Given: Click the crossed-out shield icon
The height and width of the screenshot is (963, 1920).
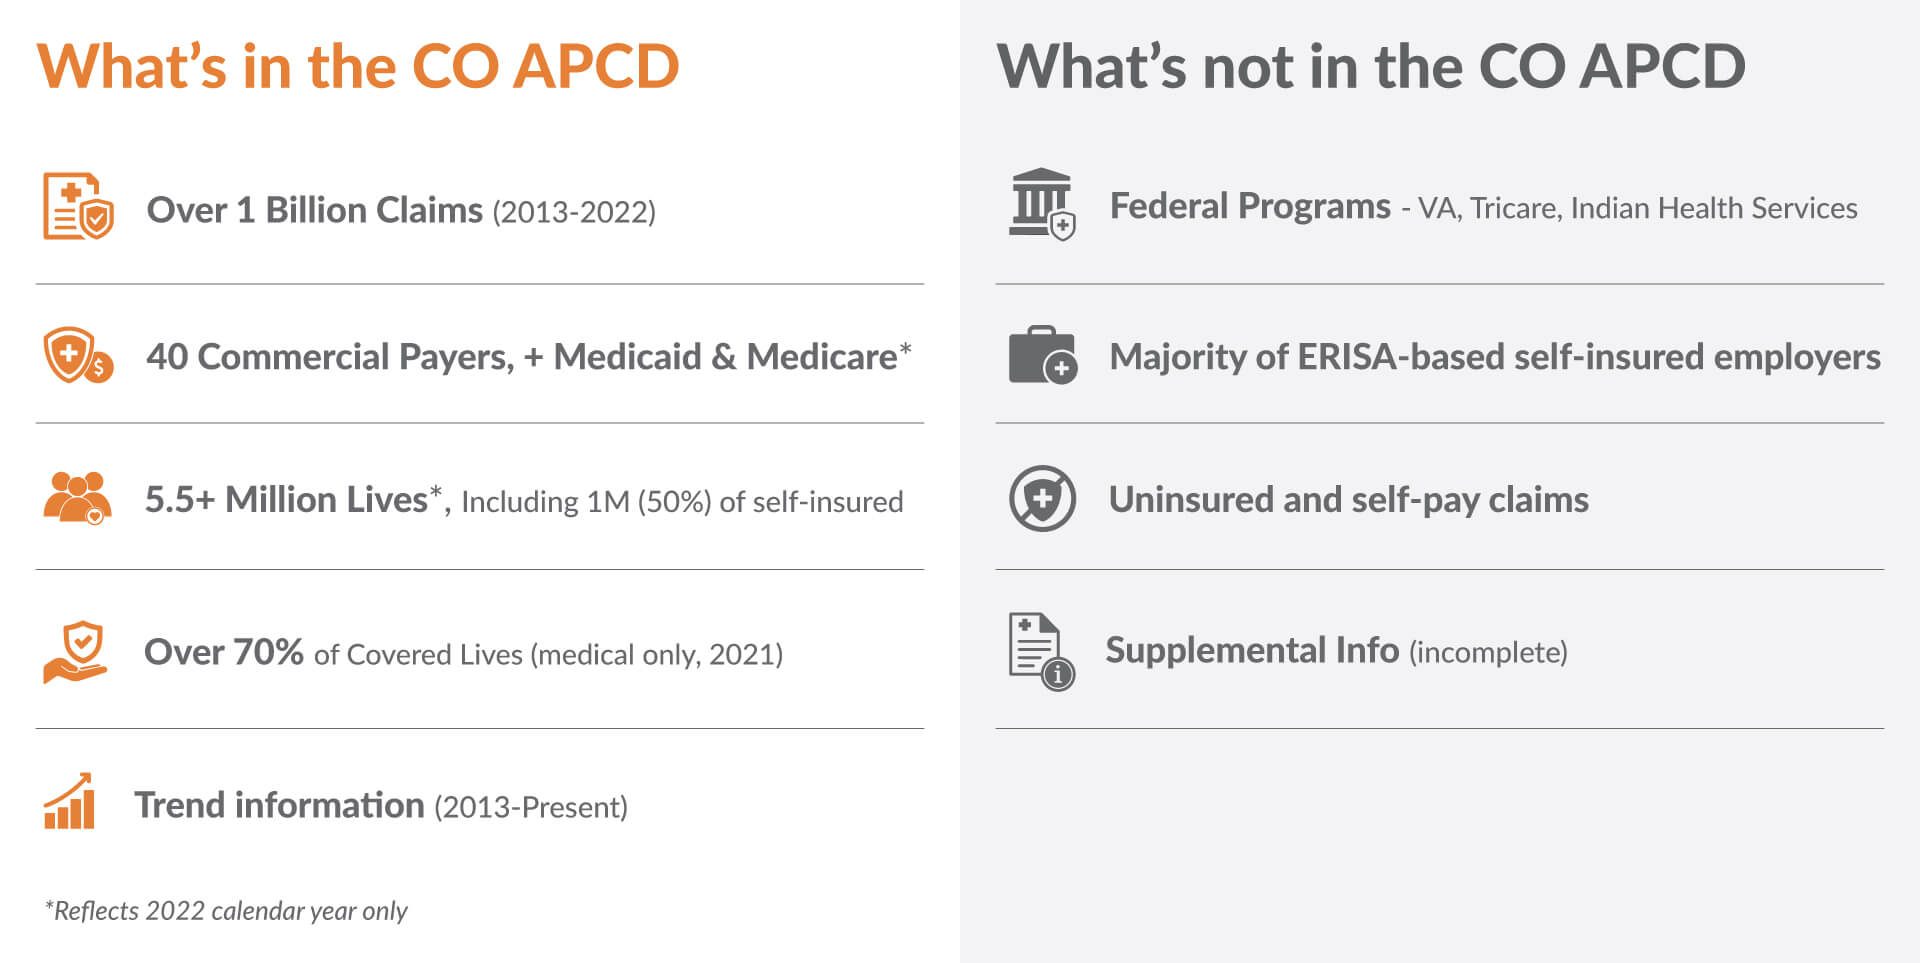Looking at the screenshot, I should click(x=1042, y=498).
